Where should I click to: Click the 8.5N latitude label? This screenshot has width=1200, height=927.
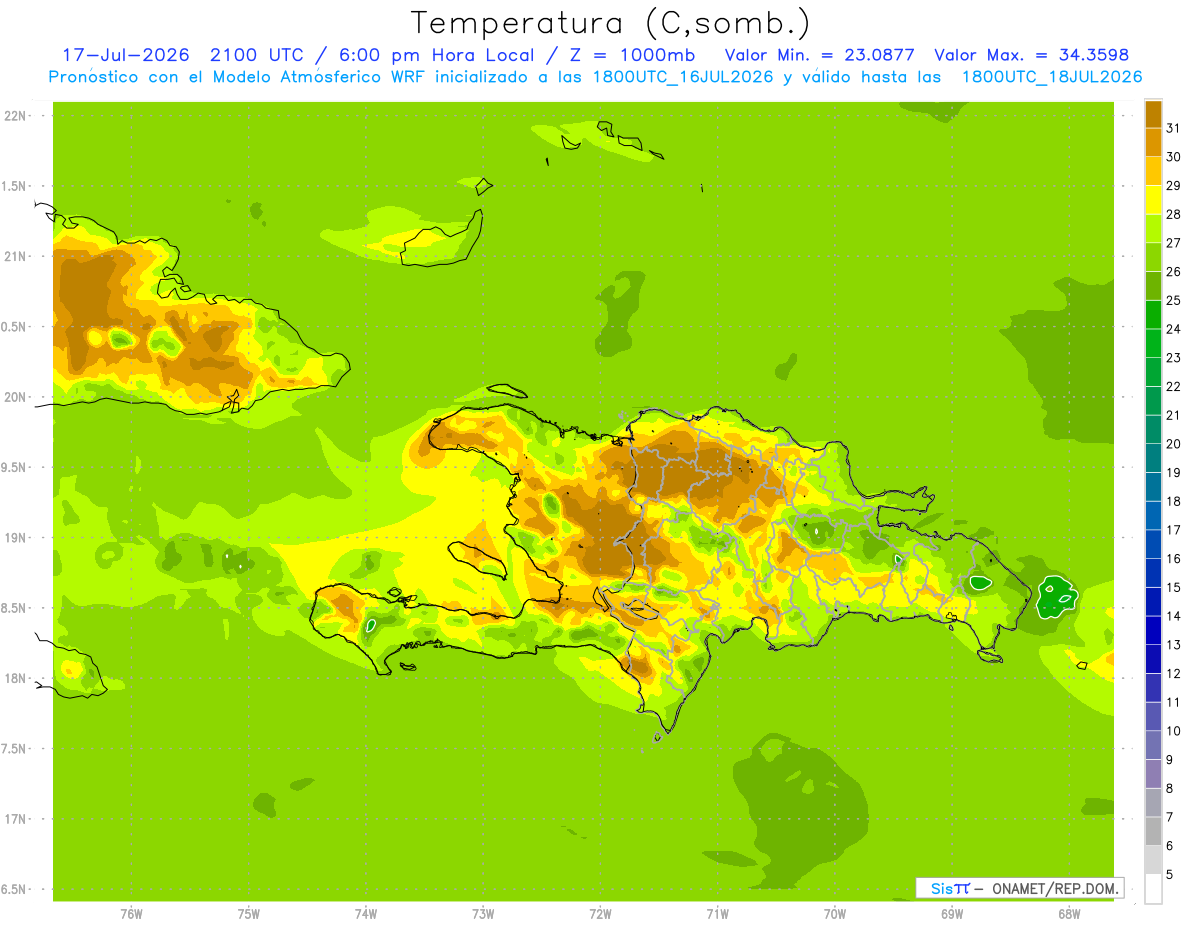14,608
